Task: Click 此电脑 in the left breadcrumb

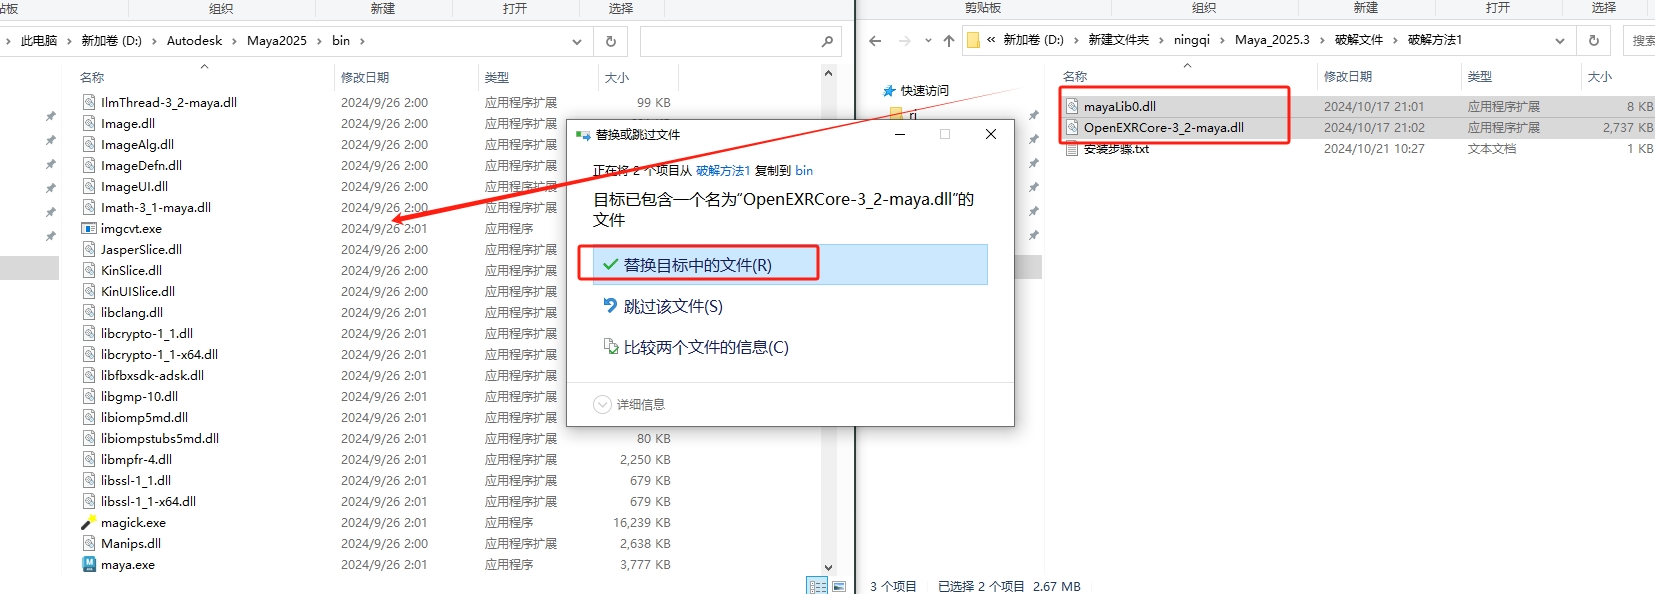Action: tap(39, 41)
